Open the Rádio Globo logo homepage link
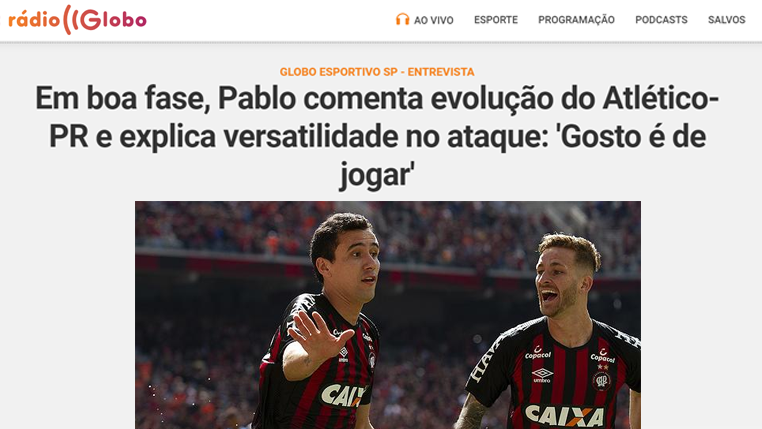The height and width of the screenshot is (429, 762). [x=77, y=20]
